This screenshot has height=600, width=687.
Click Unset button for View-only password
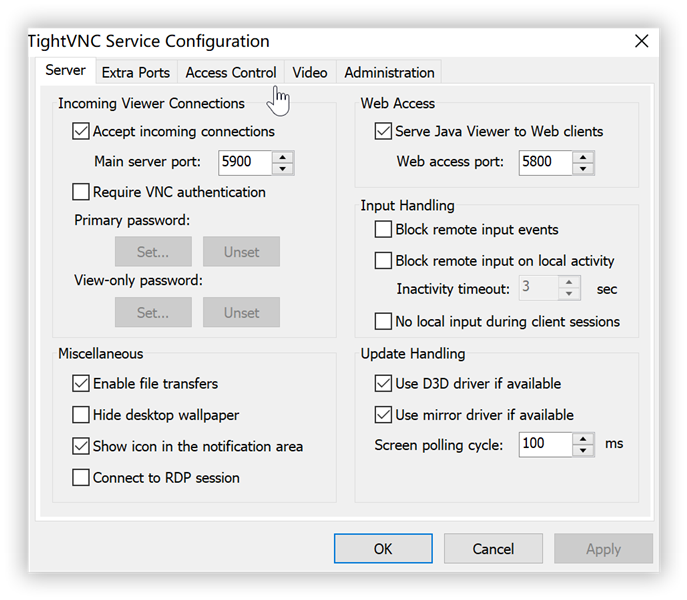tap(241, 312)
